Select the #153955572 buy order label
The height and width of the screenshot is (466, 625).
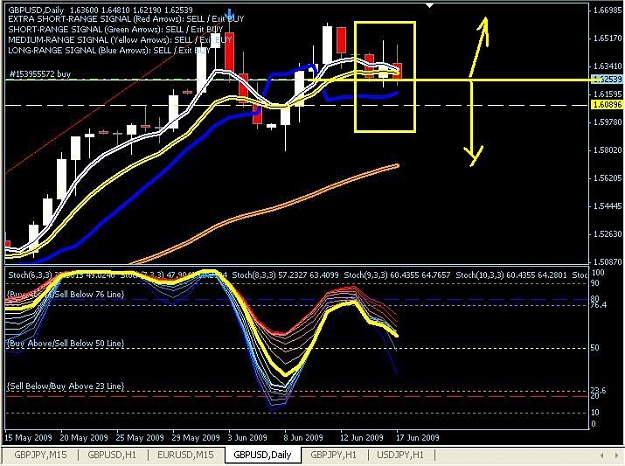(40, 74)
